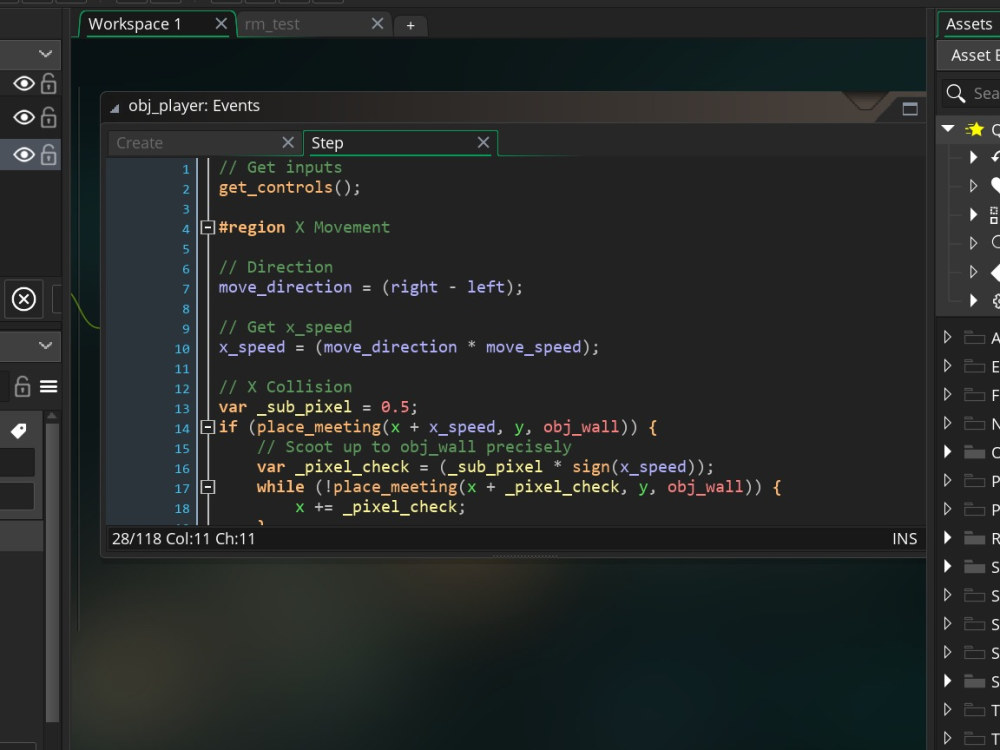The image size is (1000, 750).
Task: Close the Create event tab
Action: (x=288, y=142)
